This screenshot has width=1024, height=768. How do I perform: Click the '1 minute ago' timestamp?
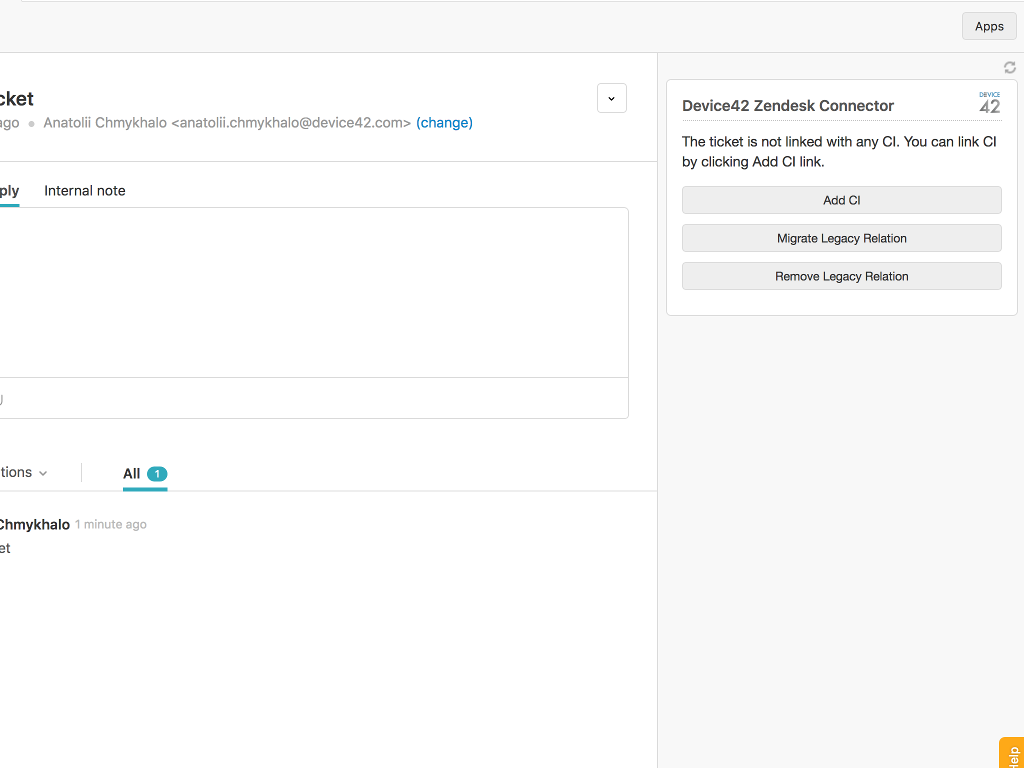coord(111,525)
